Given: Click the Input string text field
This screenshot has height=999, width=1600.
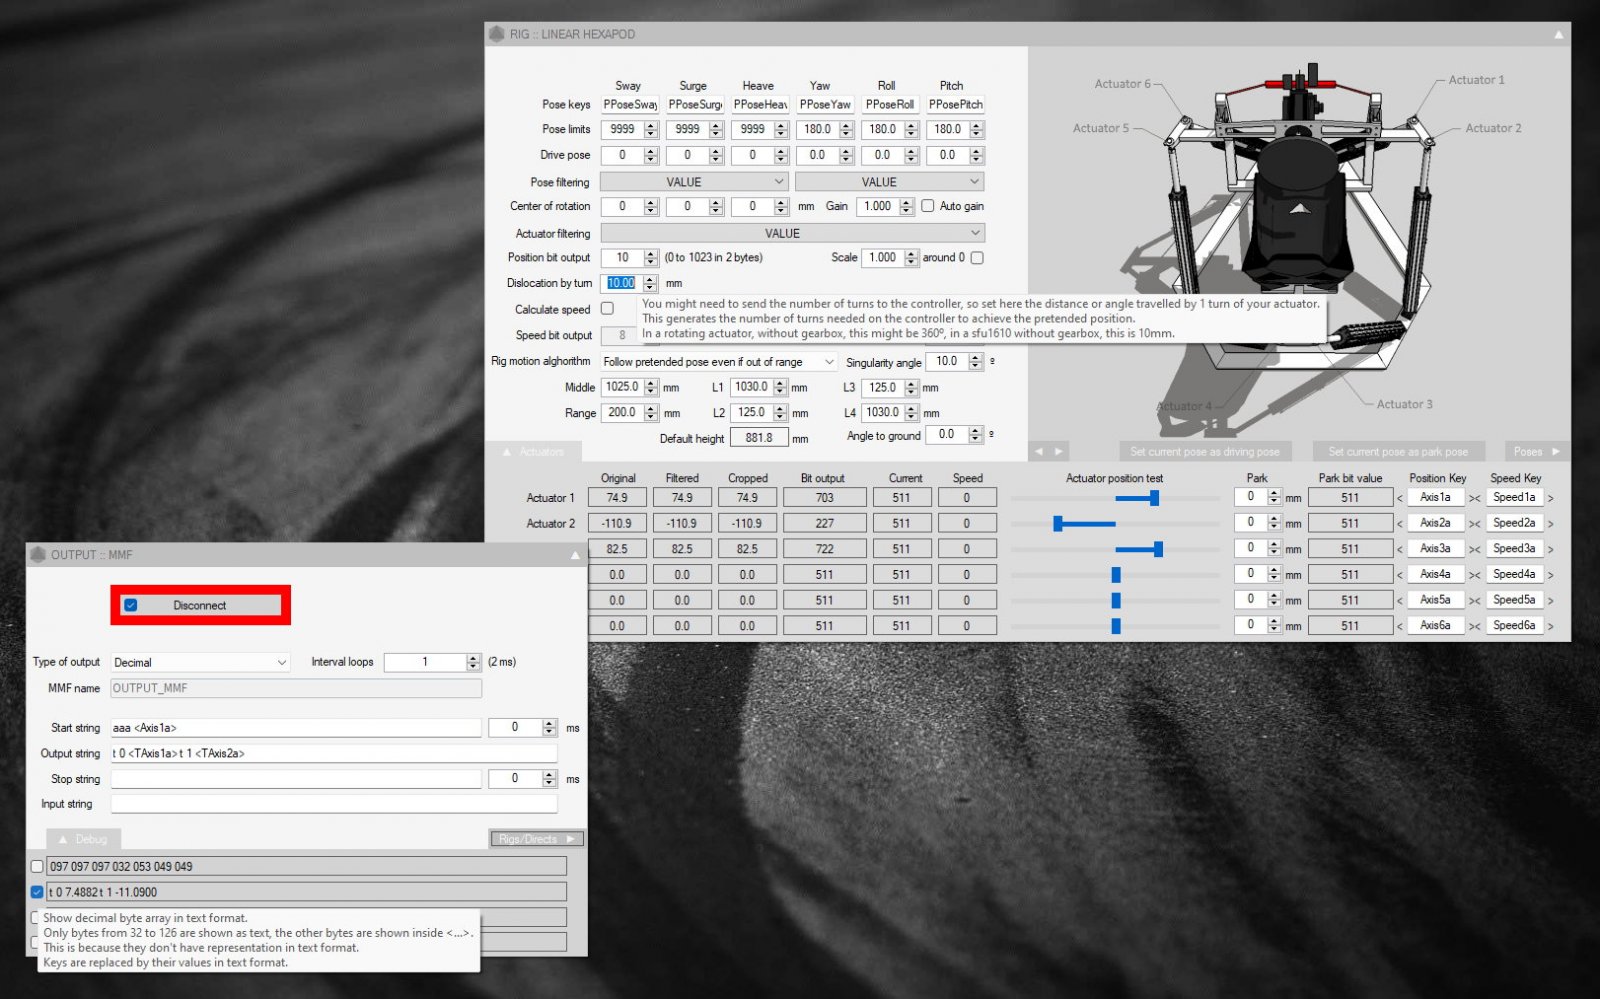Looking at the screenshot, I should pyautogui.click(x=333, y=804).
